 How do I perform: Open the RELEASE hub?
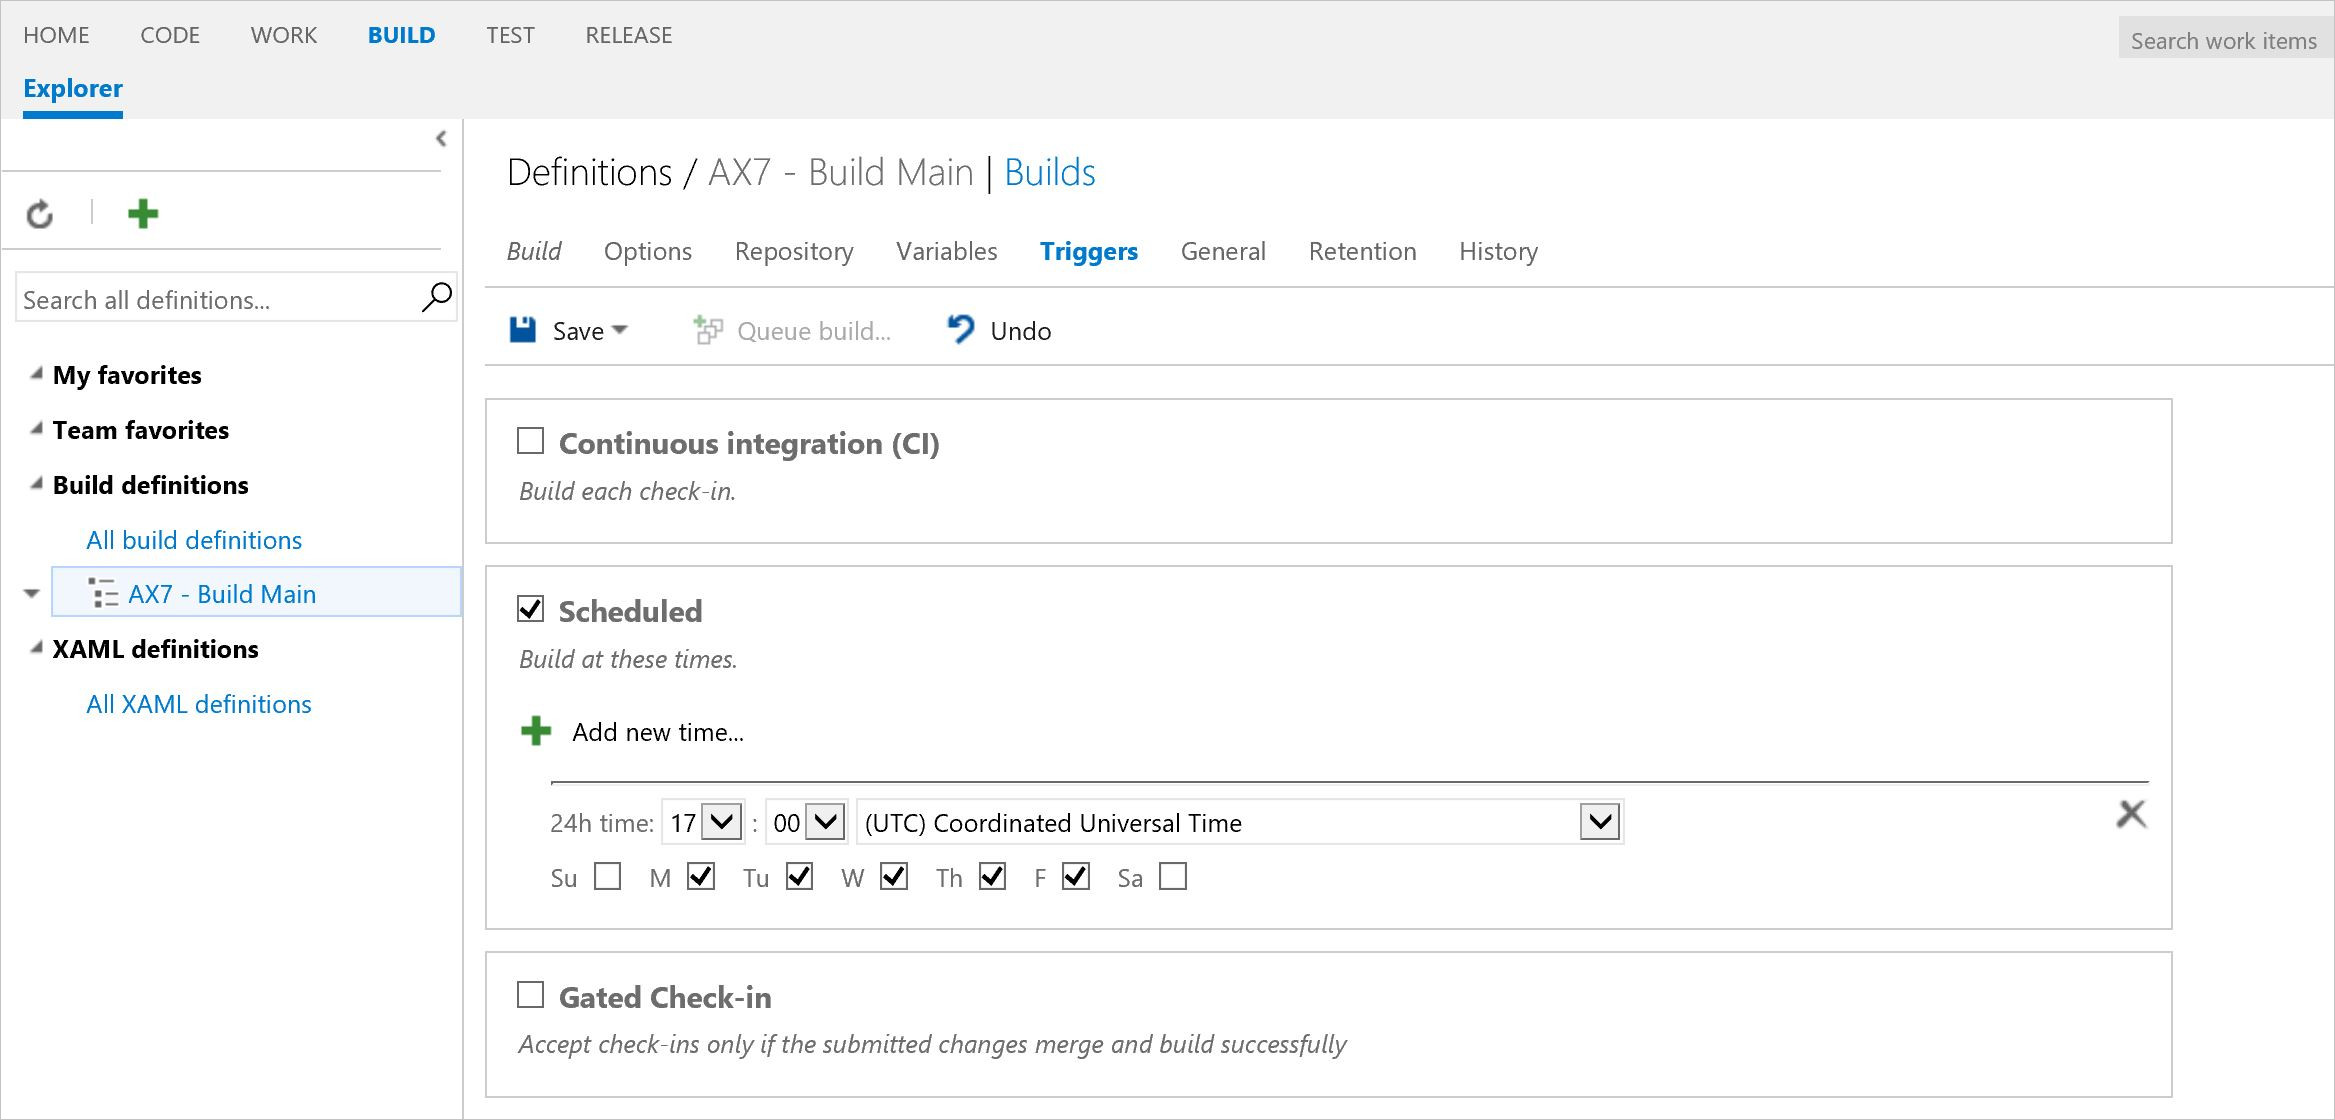point(629,35)
